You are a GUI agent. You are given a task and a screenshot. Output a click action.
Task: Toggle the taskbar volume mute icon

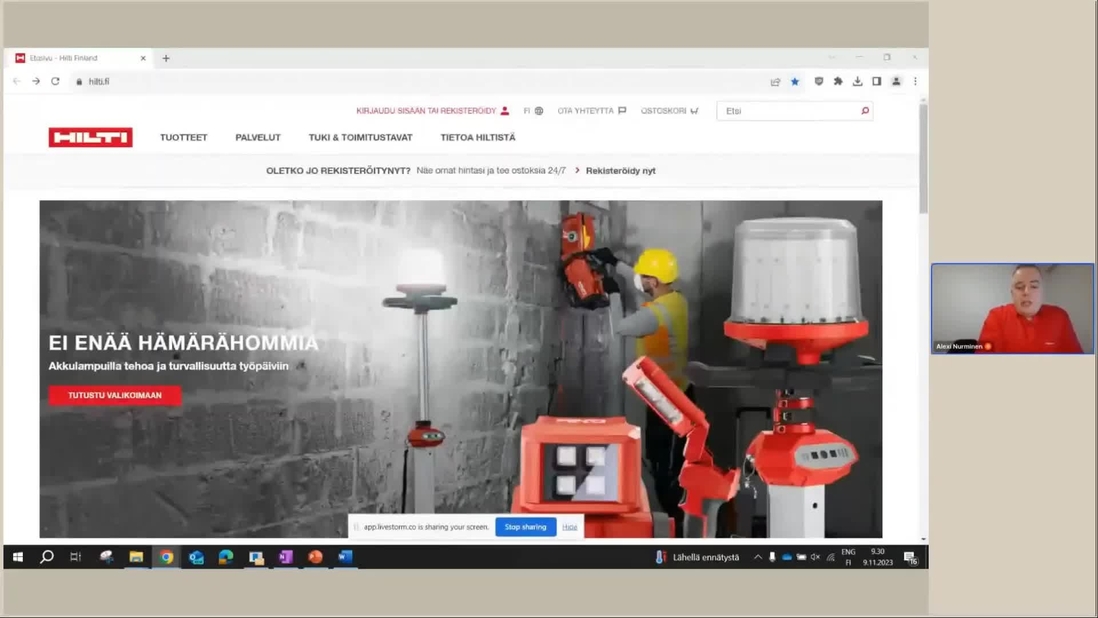tap(815, 557)
